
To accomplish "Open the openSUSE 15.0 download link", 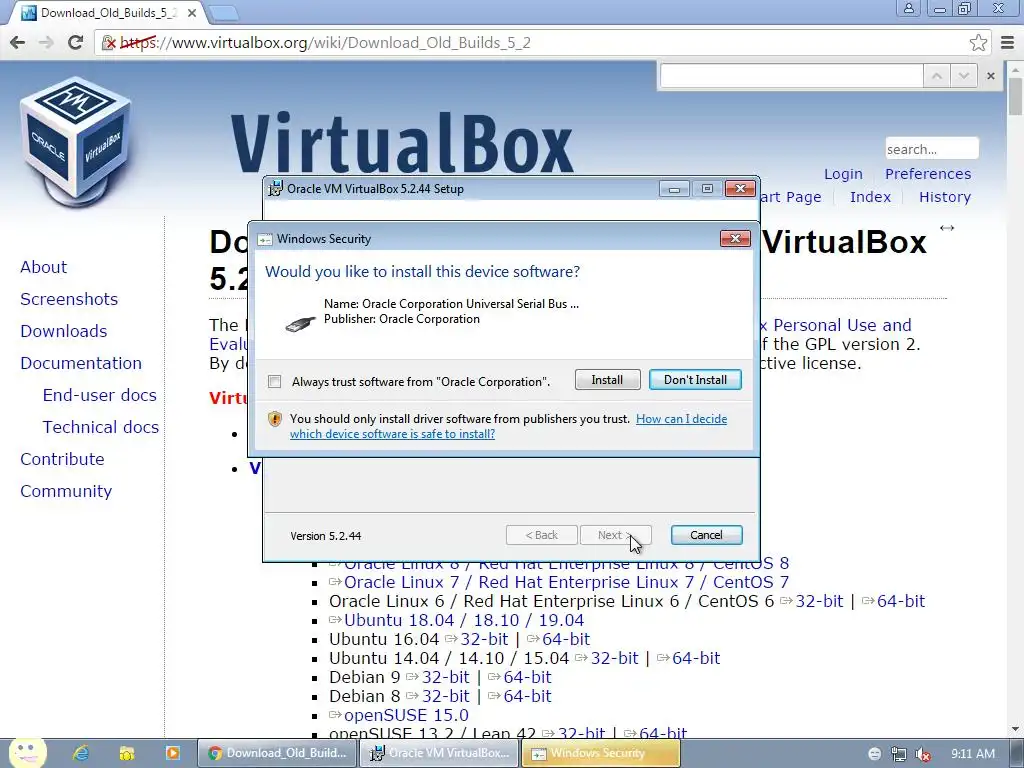I will [x=406, y=715].
